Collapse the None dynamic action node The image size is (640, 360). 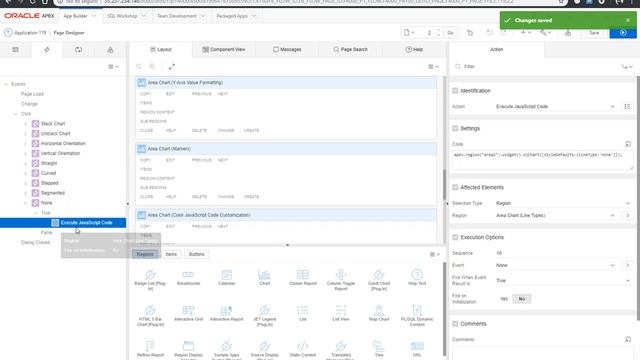26,203
